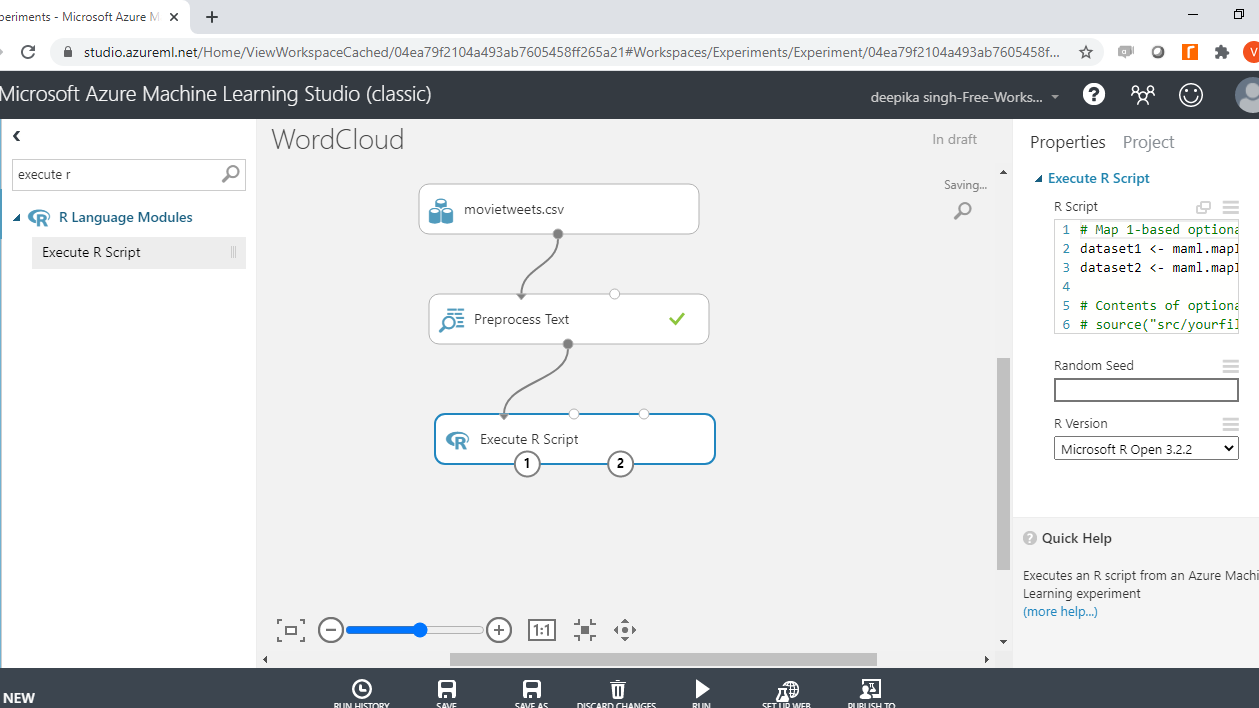Adjust the canvas zoom slider handle
The image size is (1259, 708).
(420, 630)
